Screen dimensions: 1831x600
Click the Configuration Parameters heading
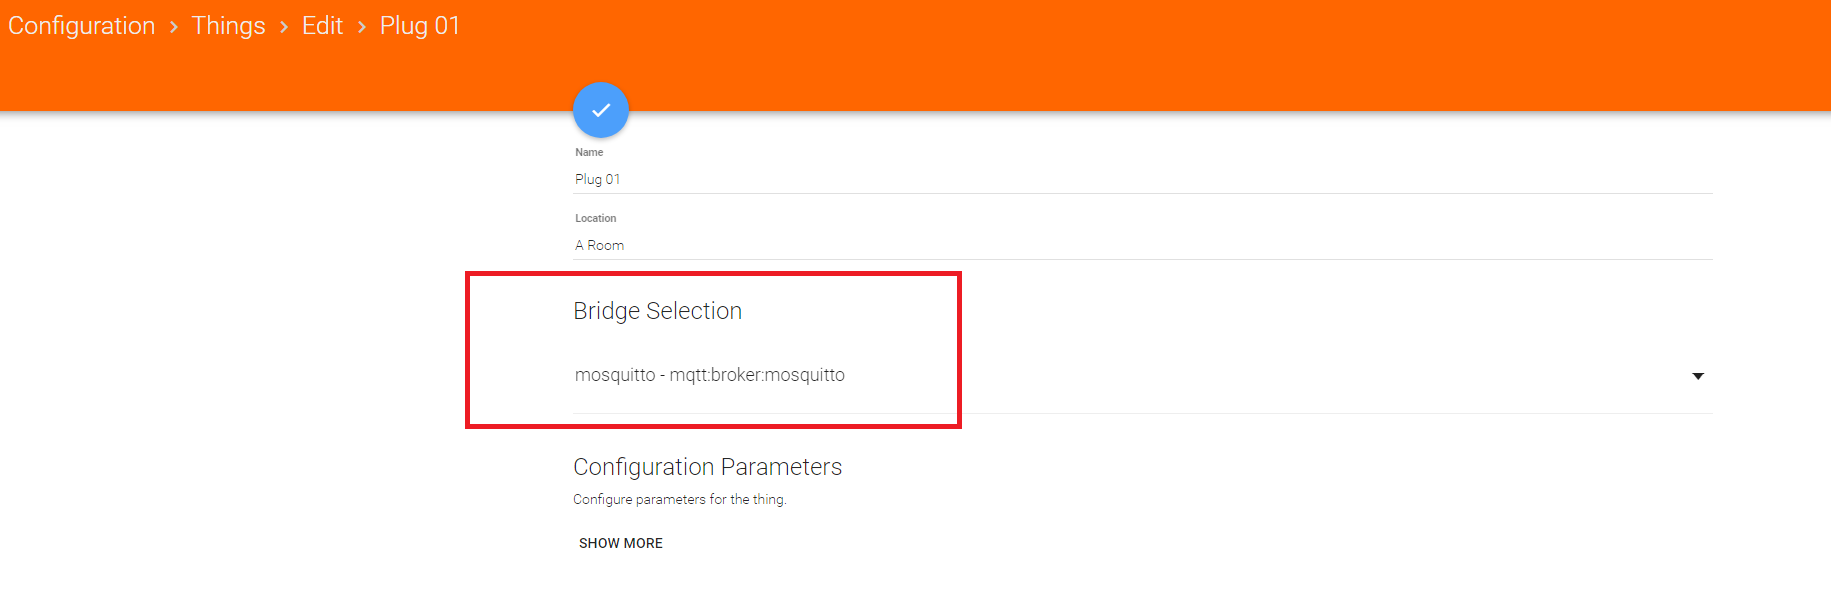pyautogui.click(x=708, y=467)
